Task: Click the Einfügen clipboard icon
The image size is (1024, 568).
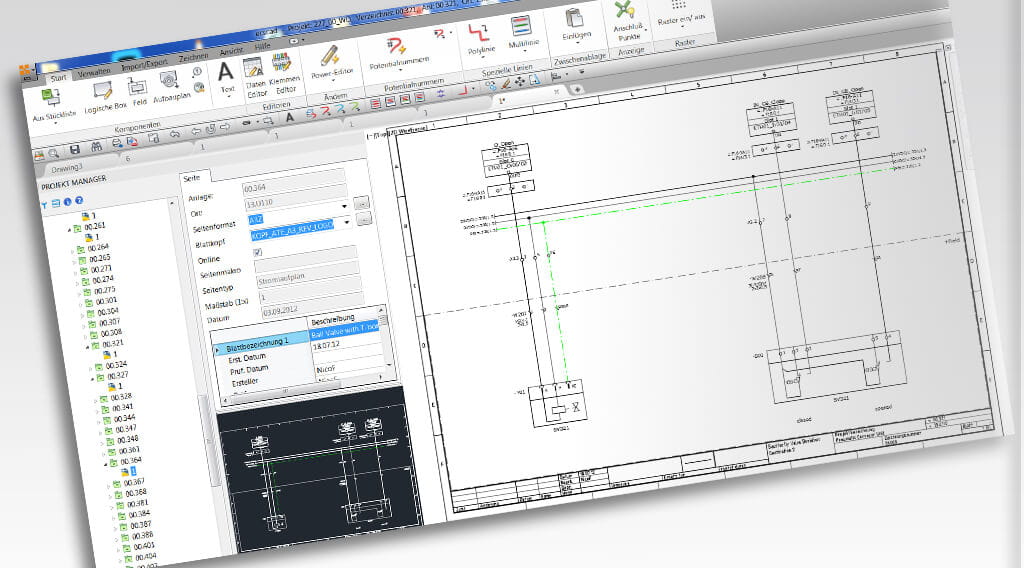Action: point(575,20)
